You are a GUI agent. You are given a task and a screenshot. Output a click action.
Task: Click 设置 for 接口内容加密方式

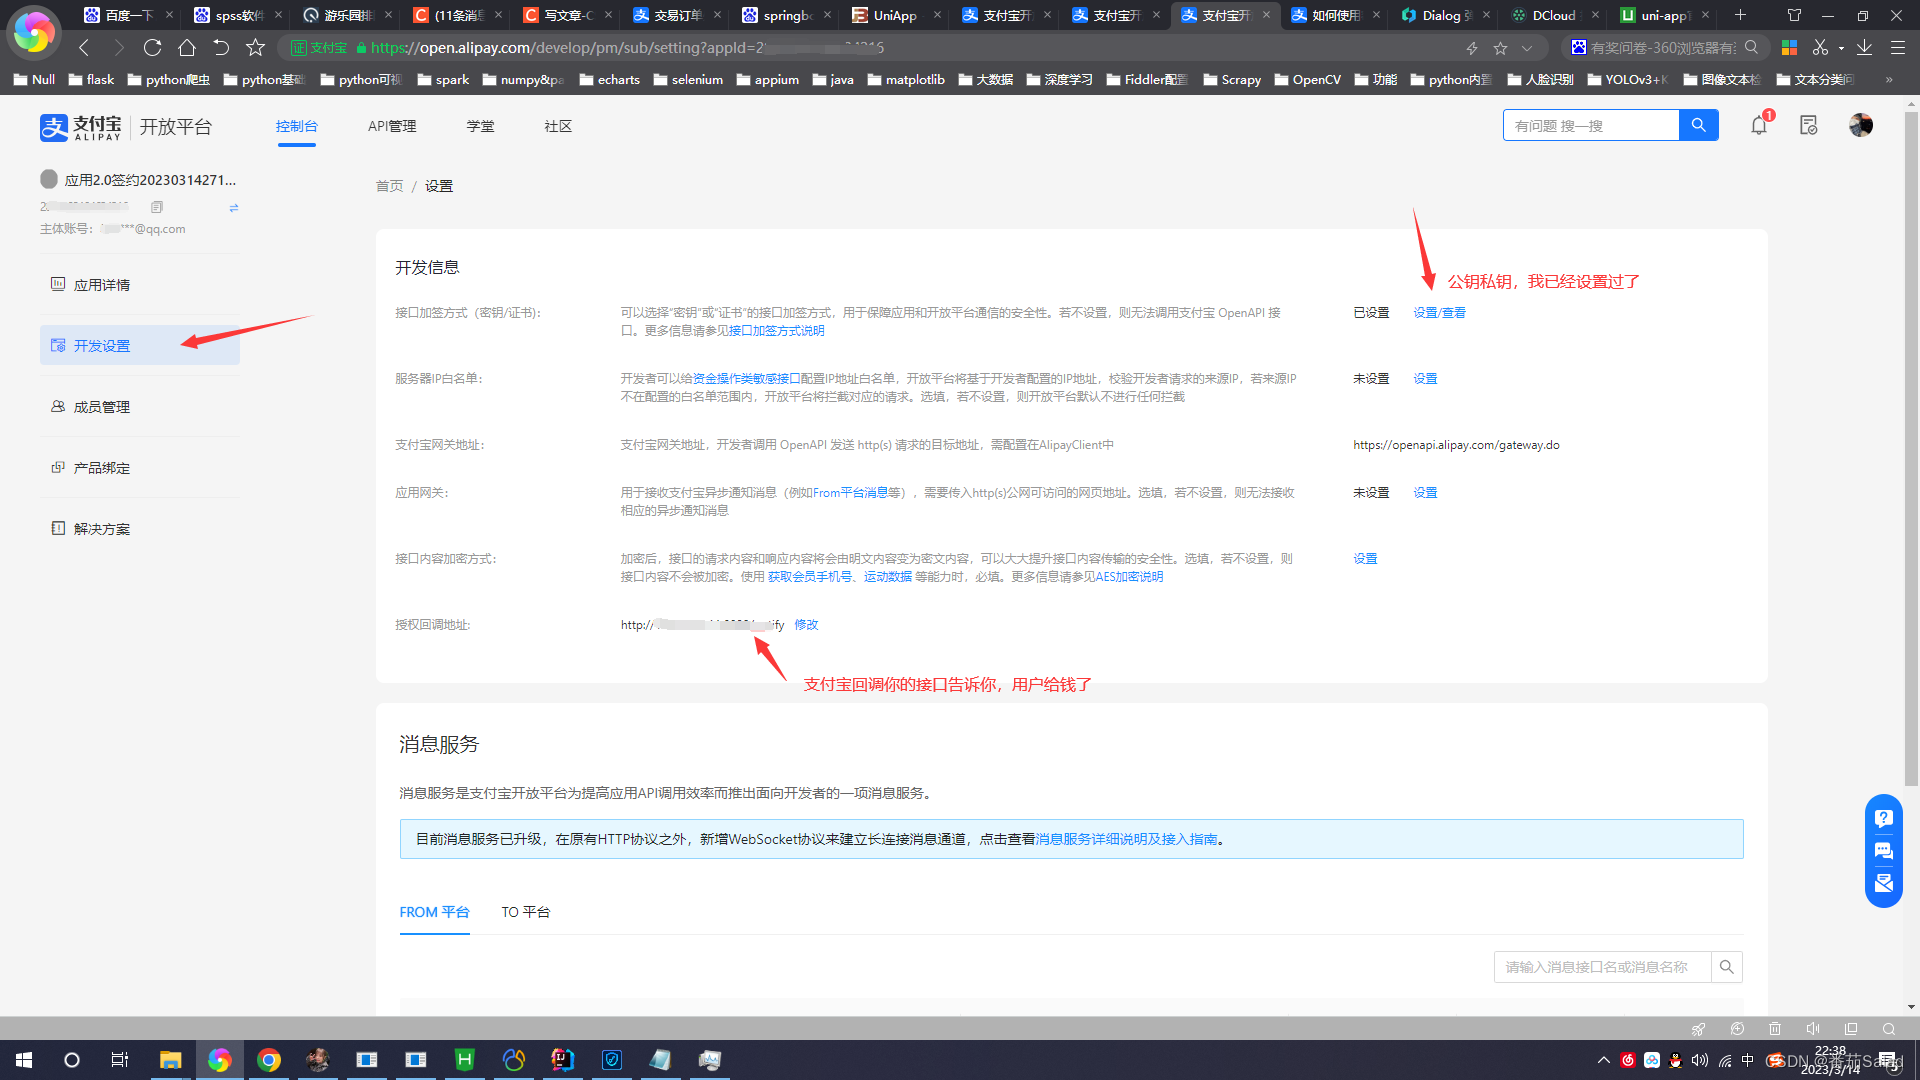point(1365,559)
